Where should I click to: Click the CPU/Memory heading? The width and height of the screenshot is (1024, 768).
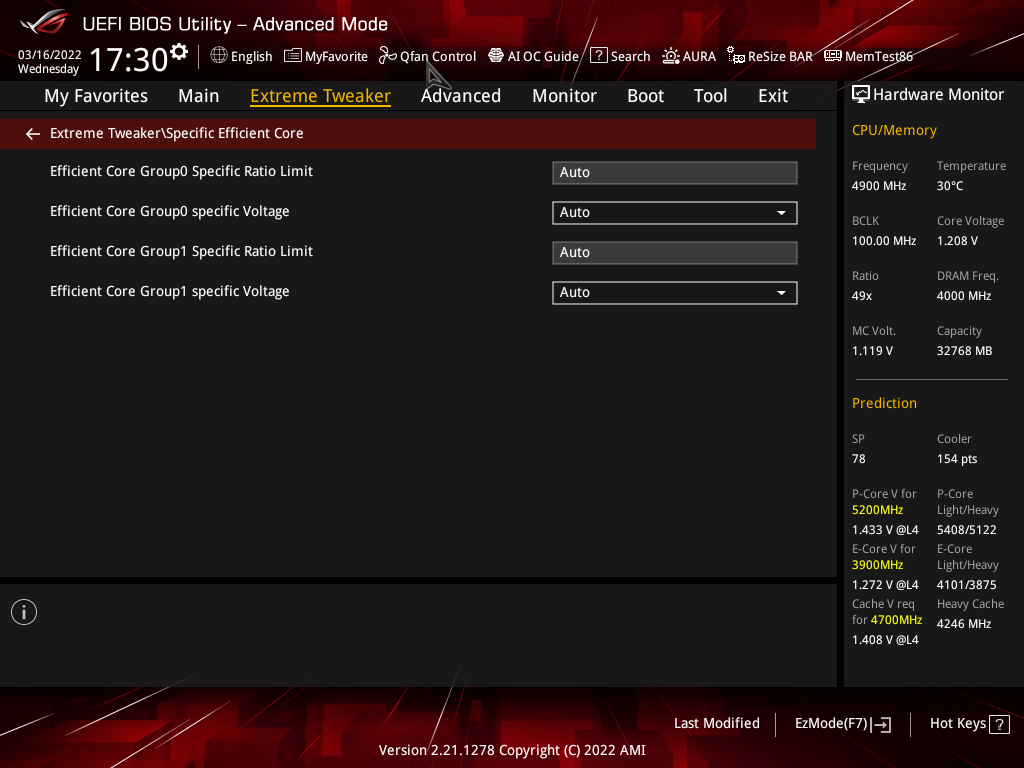point(894,130)
